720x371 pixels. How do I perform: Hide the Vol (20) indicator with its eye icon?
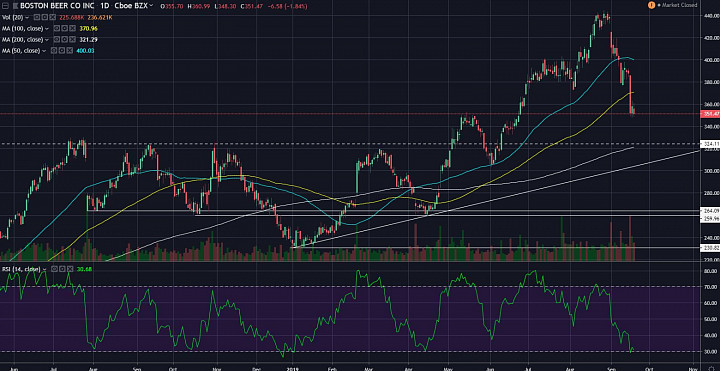(37, 17)
